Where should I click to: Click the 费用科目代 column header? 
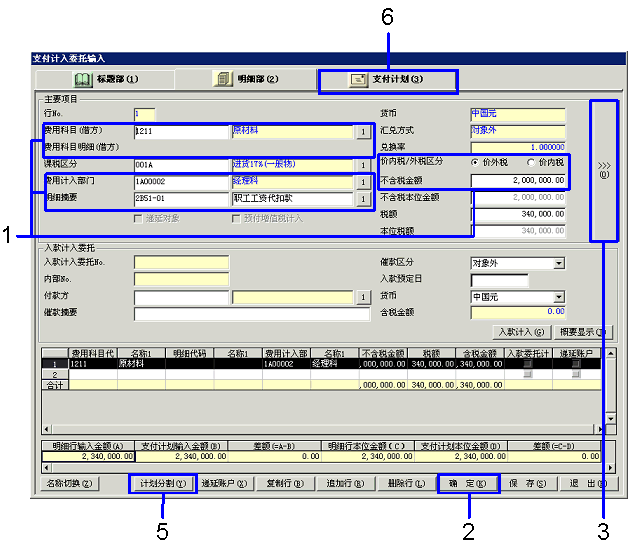tap(93, 353)
